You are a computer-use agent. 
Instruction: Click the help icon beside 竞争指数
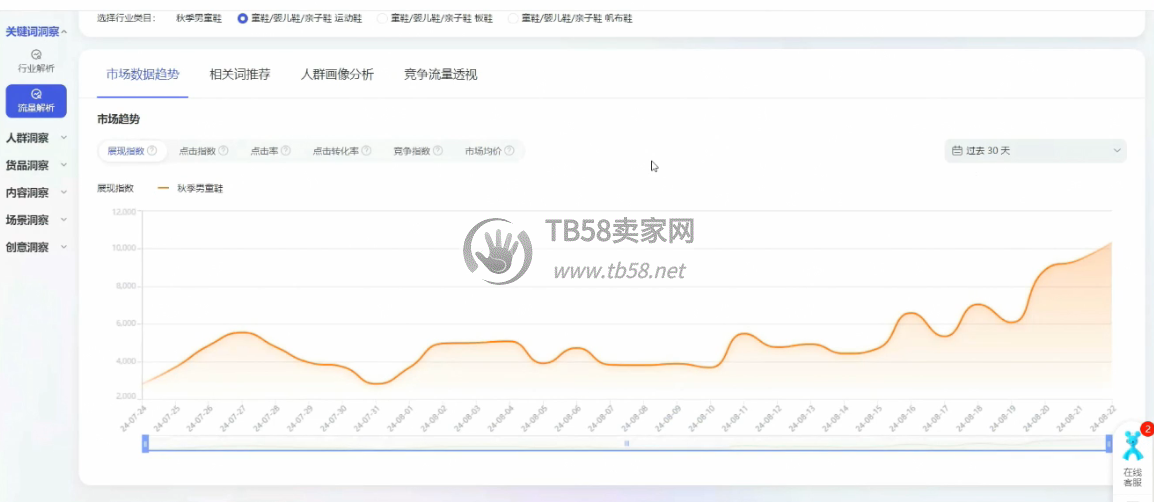437,151
